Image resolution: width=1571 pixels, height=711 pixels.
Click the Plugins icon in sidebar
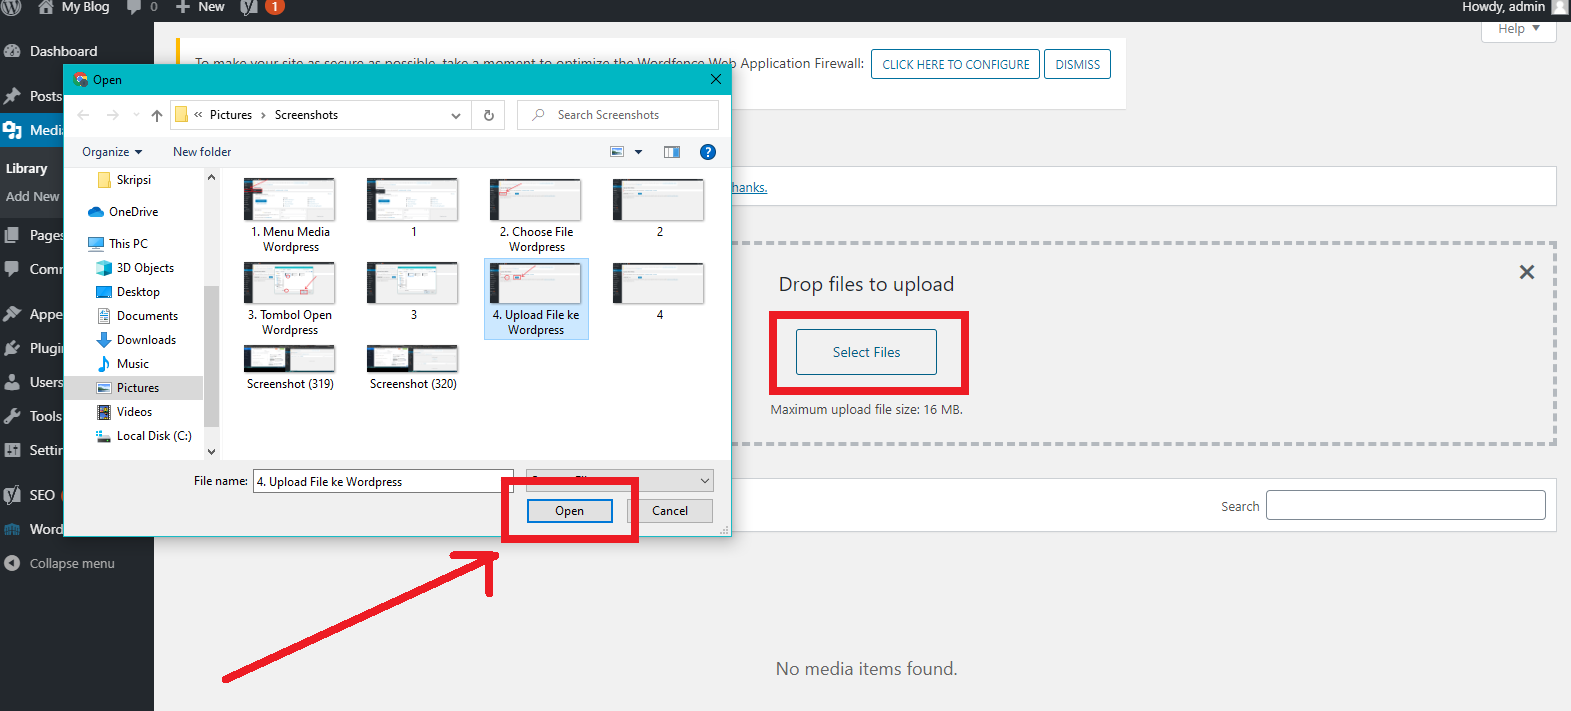[x=12, y=348]
